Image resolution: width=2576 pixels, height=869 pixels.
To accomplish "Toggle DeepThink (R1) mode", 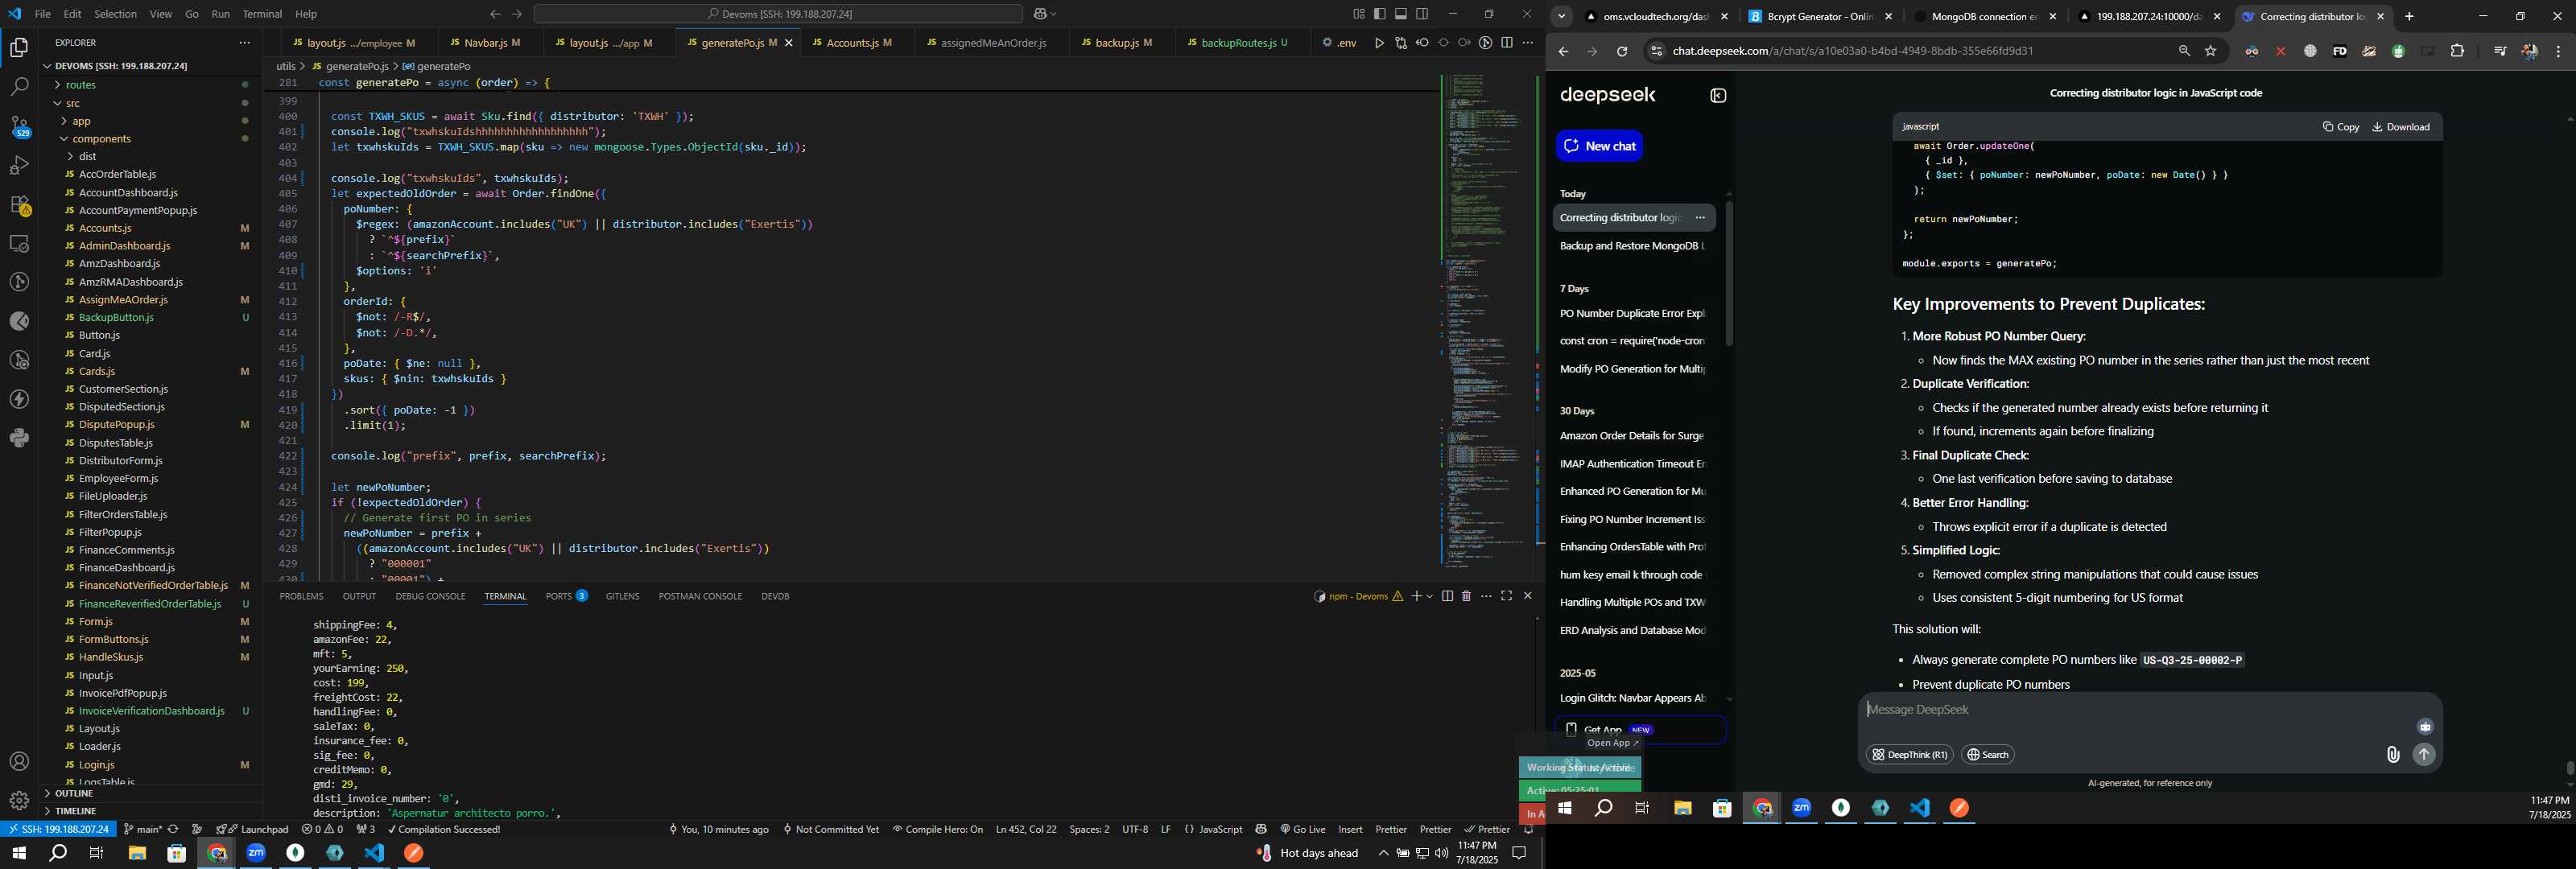I will (1909, 755).
